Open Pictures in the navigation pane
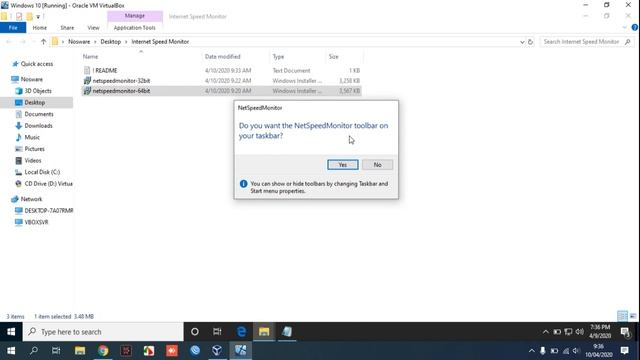 [34, 149]
